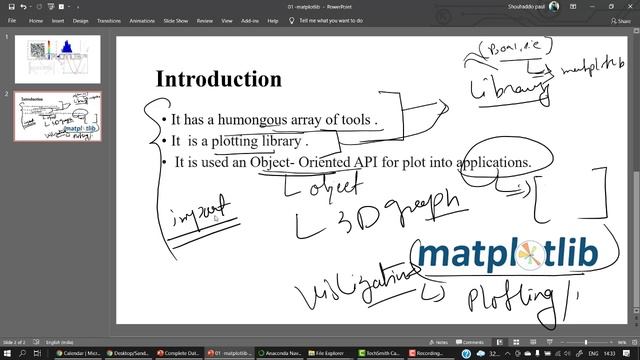Open the Add-ins tab
640x360 pixels.
coord(250,21)
